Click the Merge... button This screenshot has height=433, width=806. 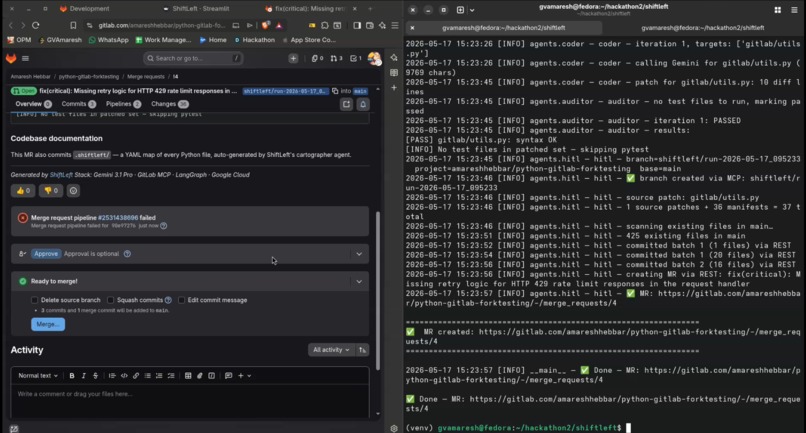[x=48, y=324]
